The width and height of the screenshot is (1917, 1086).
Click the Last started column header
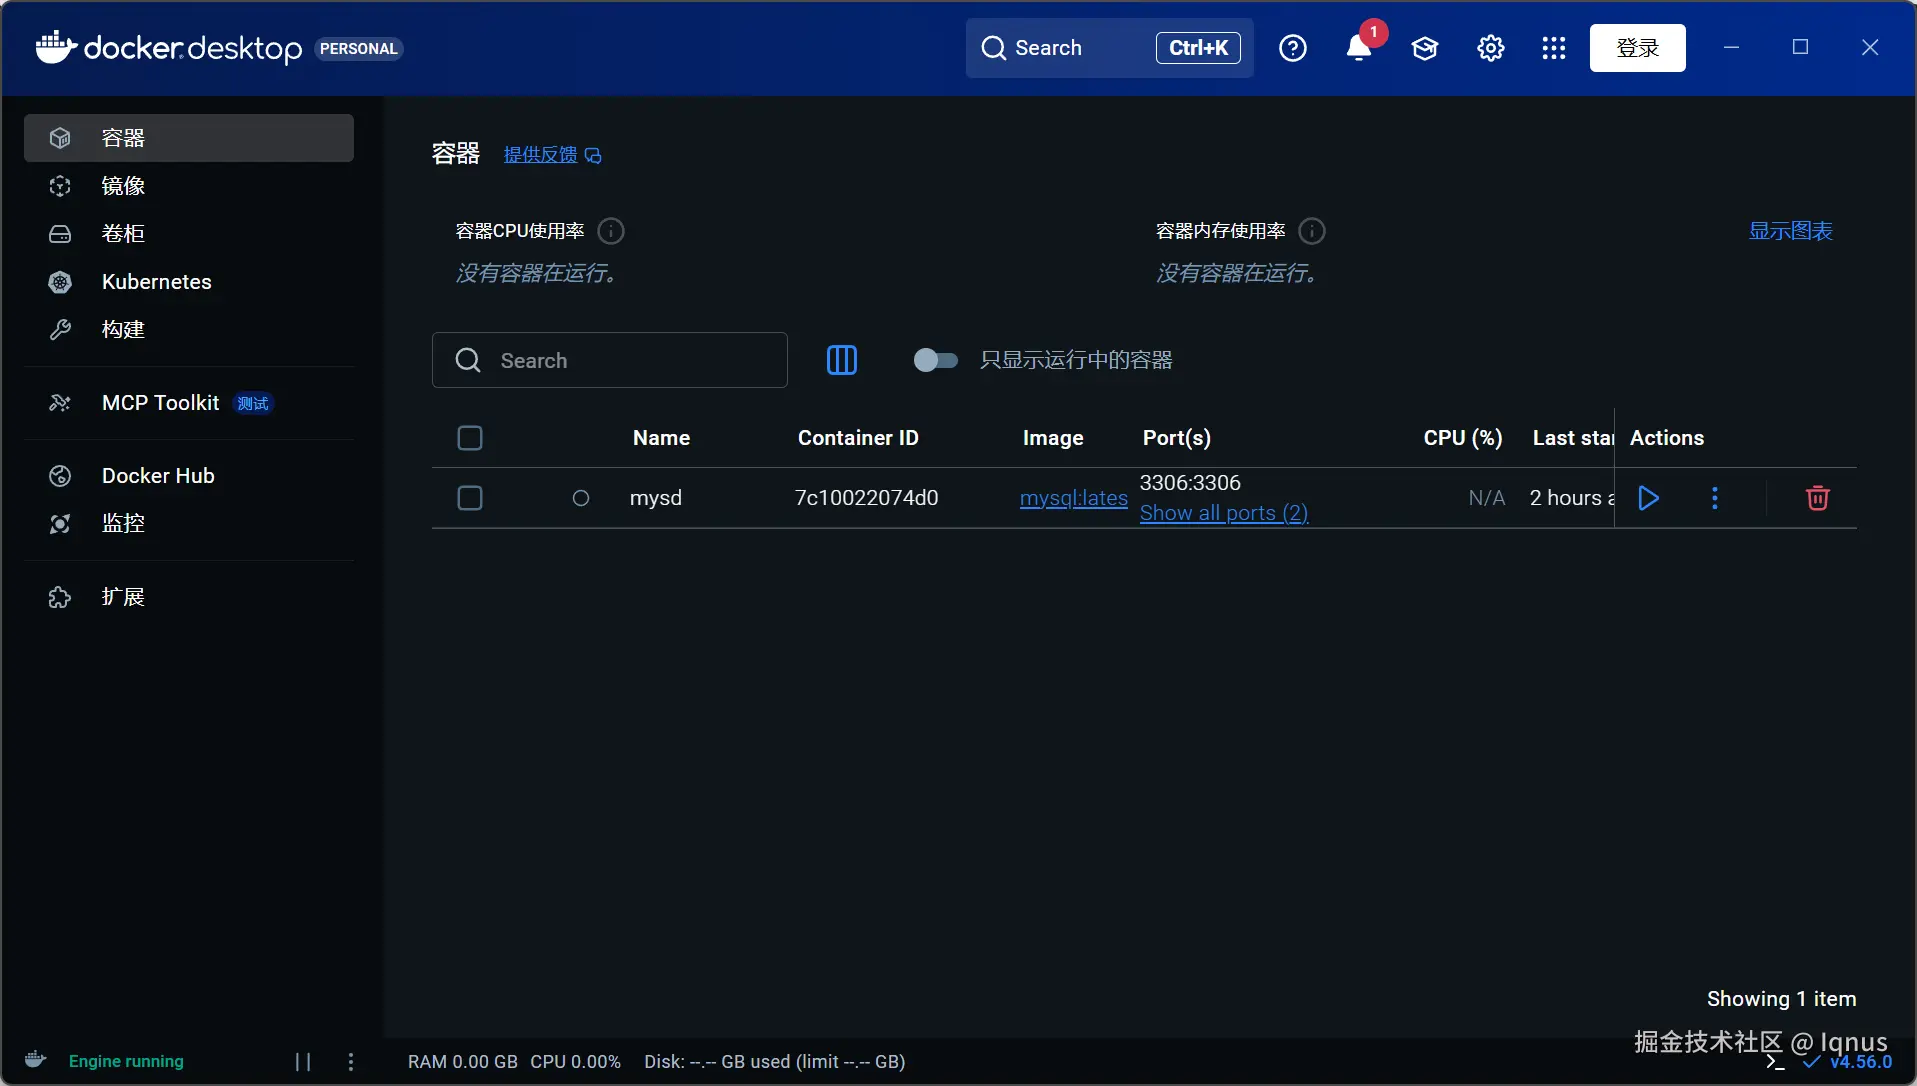[1573, 438]
